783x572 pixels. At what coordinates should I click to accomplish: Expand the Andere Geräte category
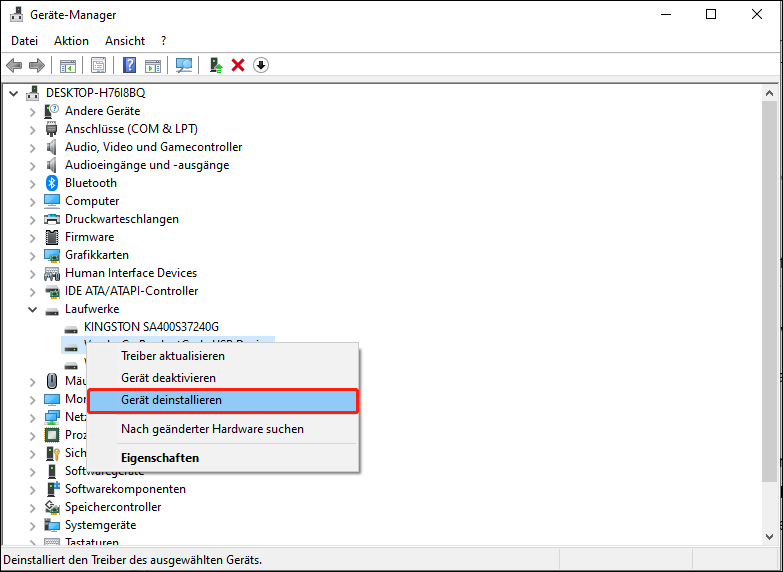pos(32,111)
